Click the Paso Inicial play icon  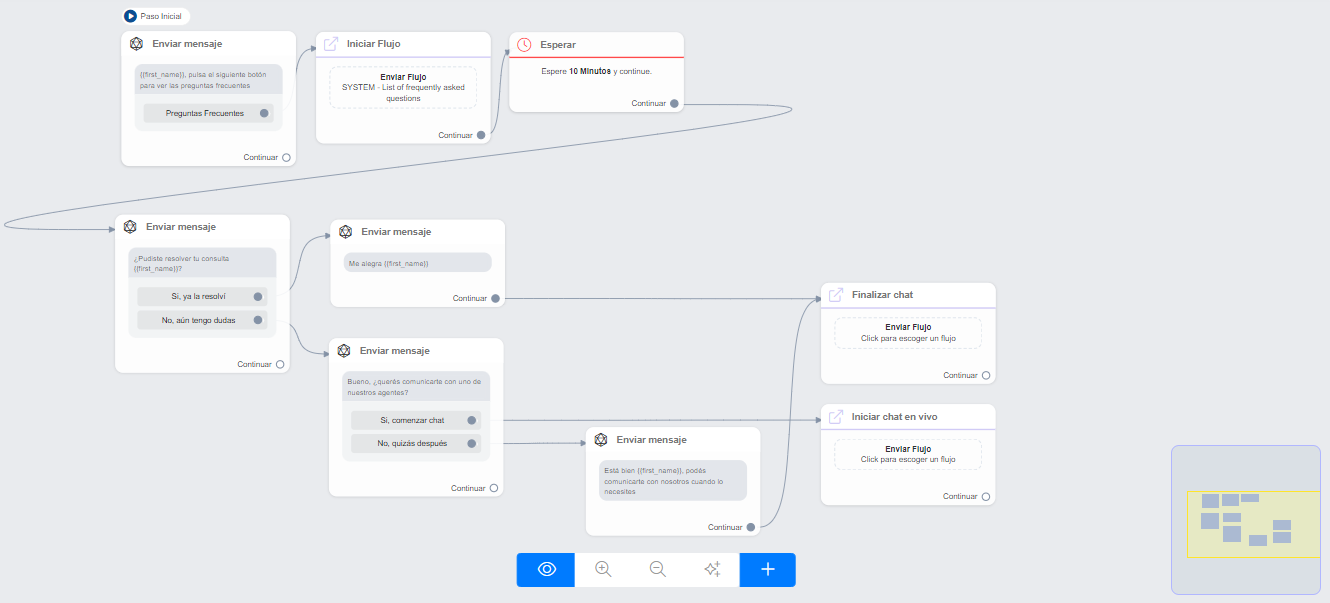pos(131,16)
